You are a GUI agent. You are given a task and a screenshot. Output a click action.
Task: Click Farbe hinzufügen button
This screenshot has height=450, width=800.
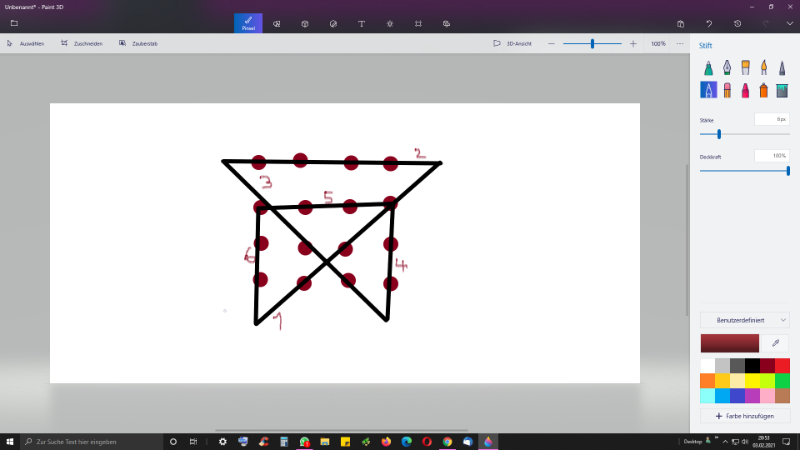point(745,415)
